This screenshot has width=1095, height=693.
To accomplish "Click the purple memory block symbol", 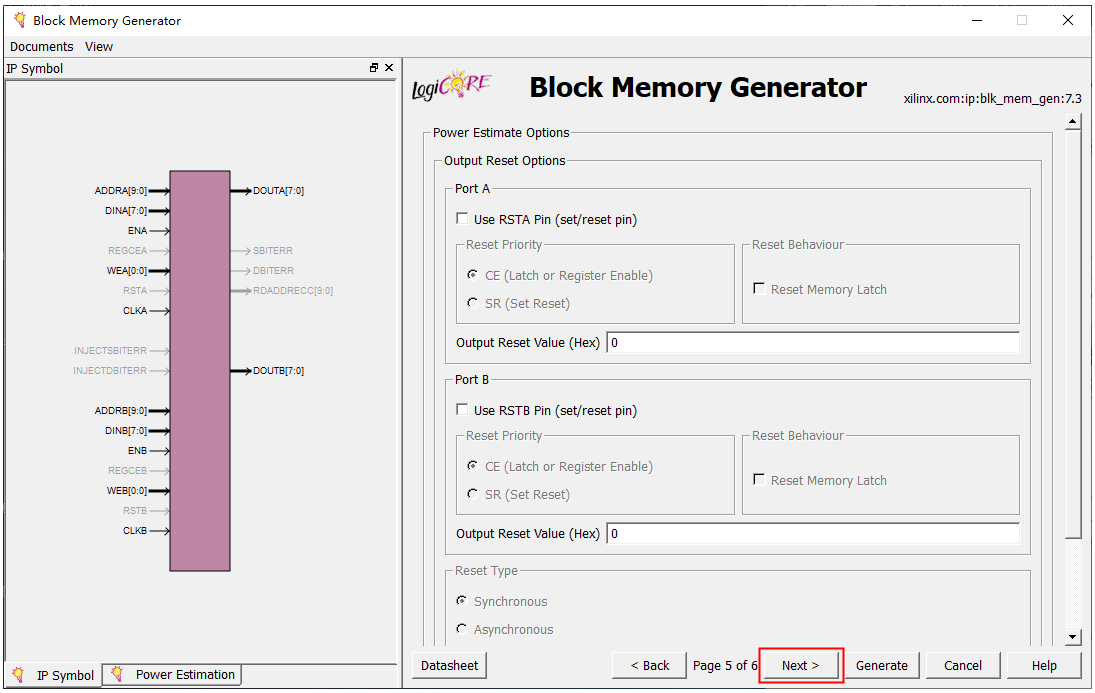I will point(200,370).
